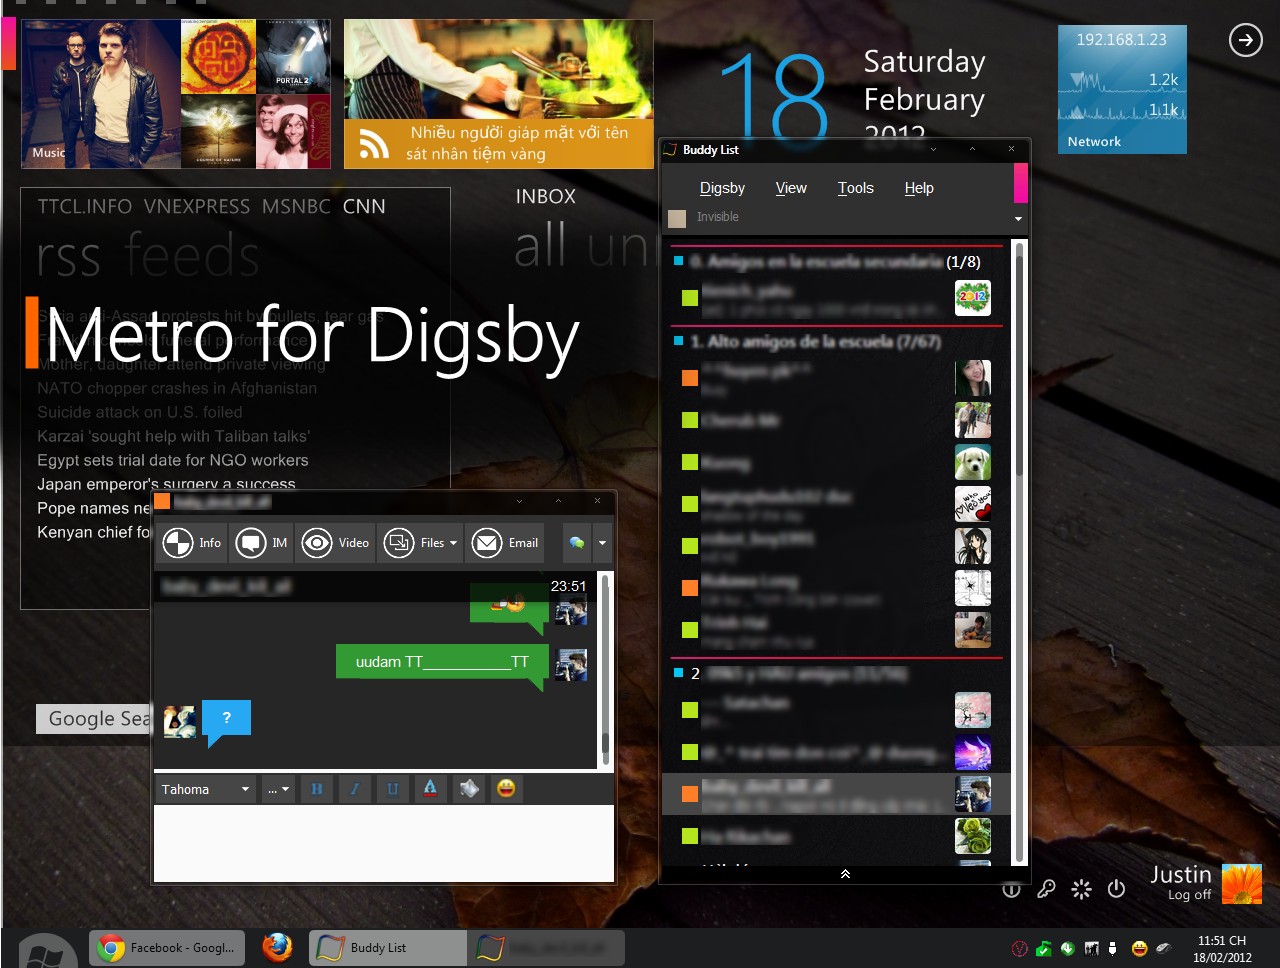Open the Windows Start orb
The width and height of the screenshot is (1280, 968).
click(x=47, y=951)
